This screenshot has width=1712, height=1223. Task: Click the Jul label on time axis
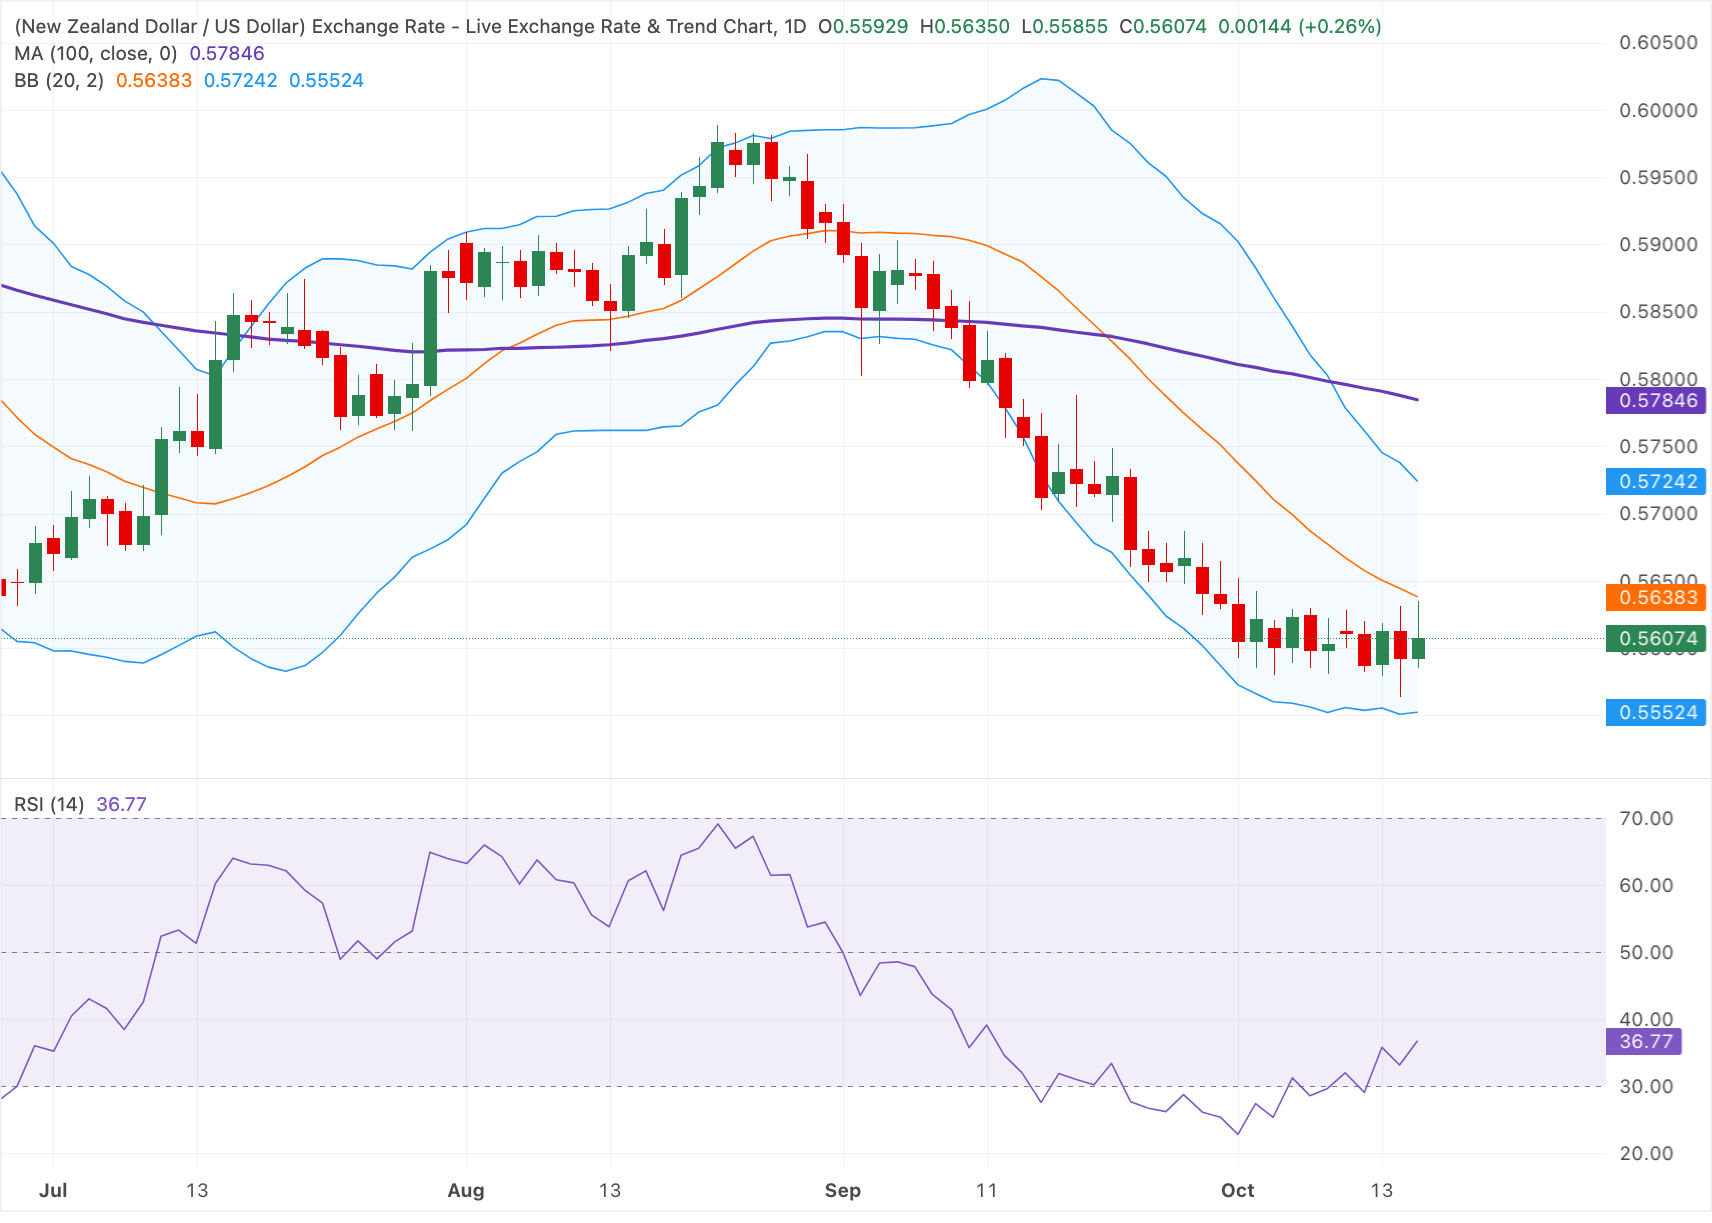(53, 1191)
